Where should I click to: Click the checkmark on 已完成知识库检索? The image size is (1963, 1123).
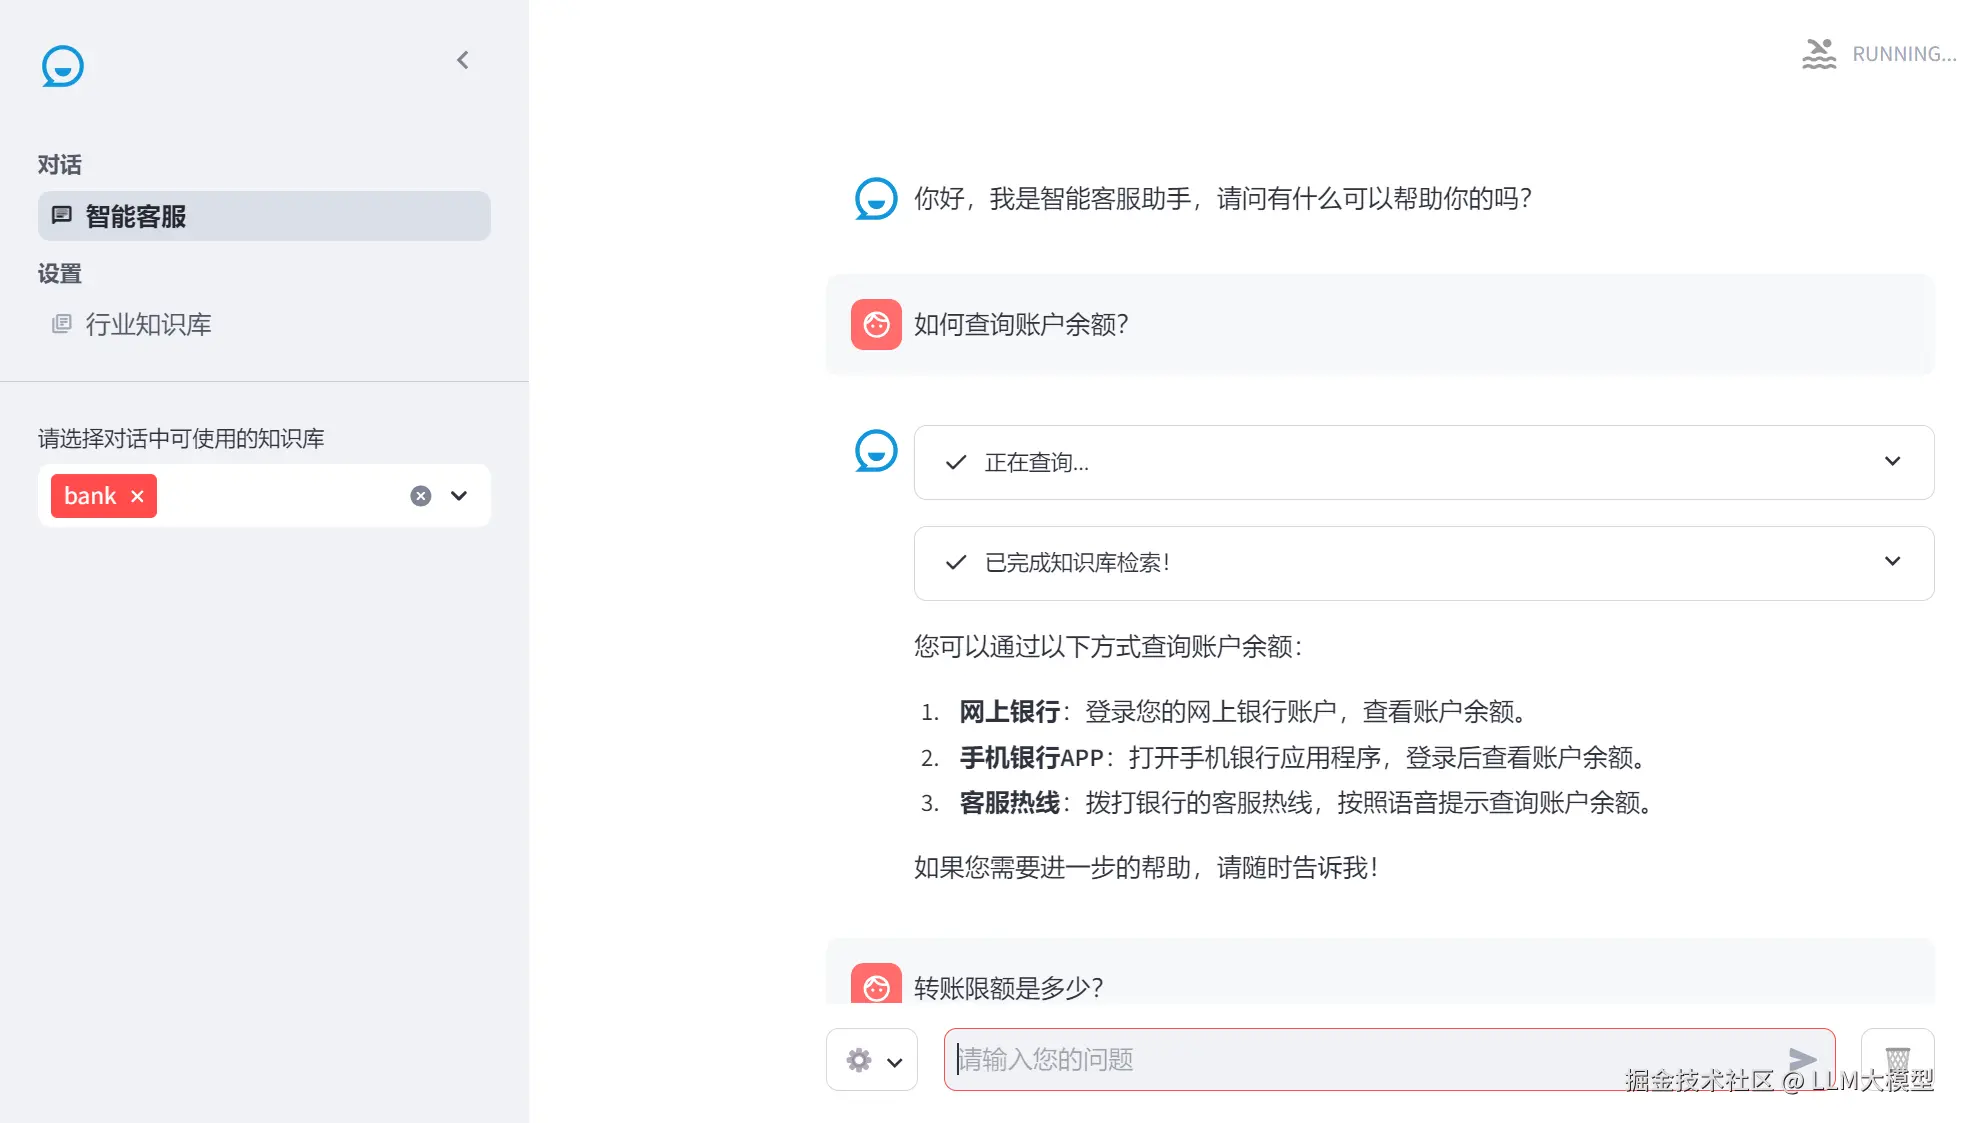point(956,562)
